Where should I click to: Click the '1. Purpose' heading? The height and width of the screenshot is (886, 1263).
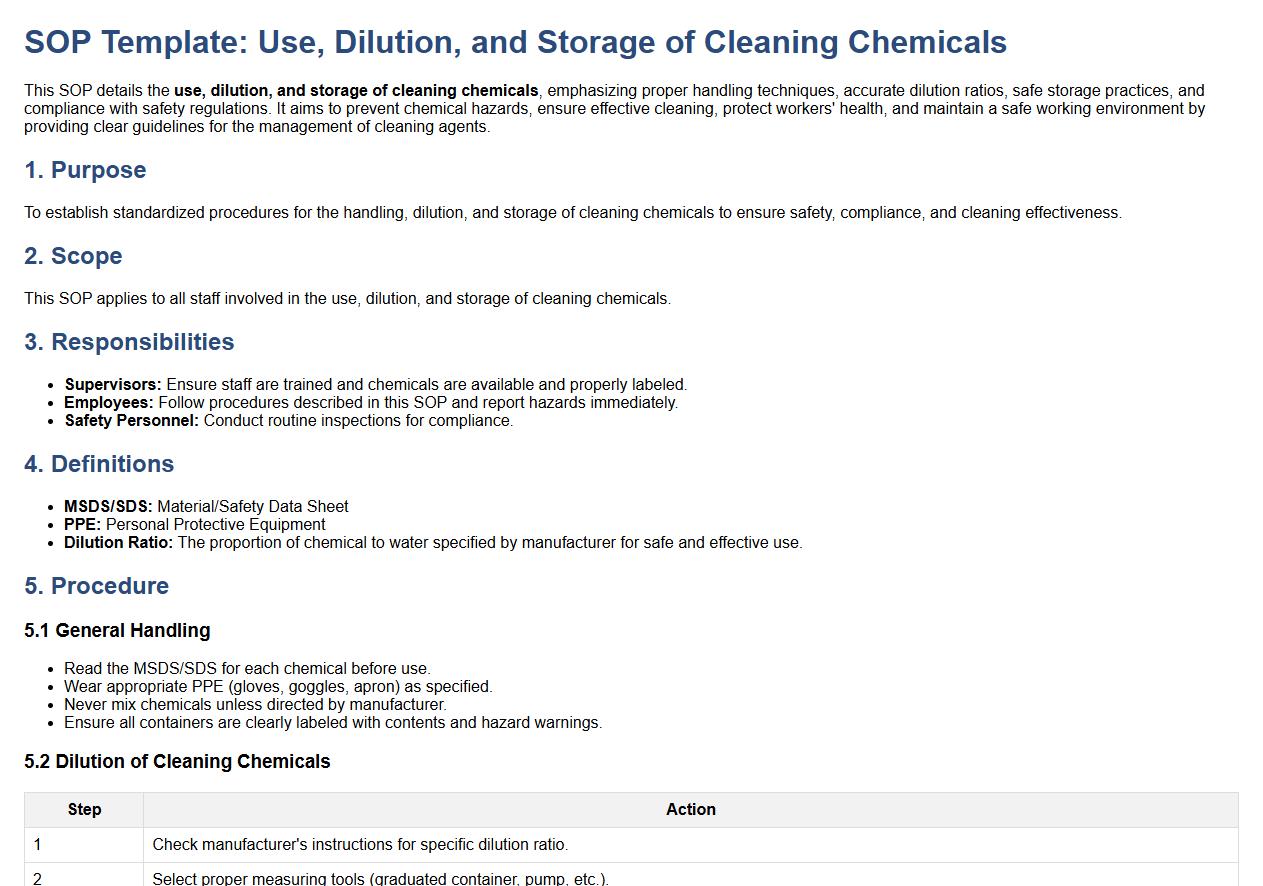(x=85, y=170)
